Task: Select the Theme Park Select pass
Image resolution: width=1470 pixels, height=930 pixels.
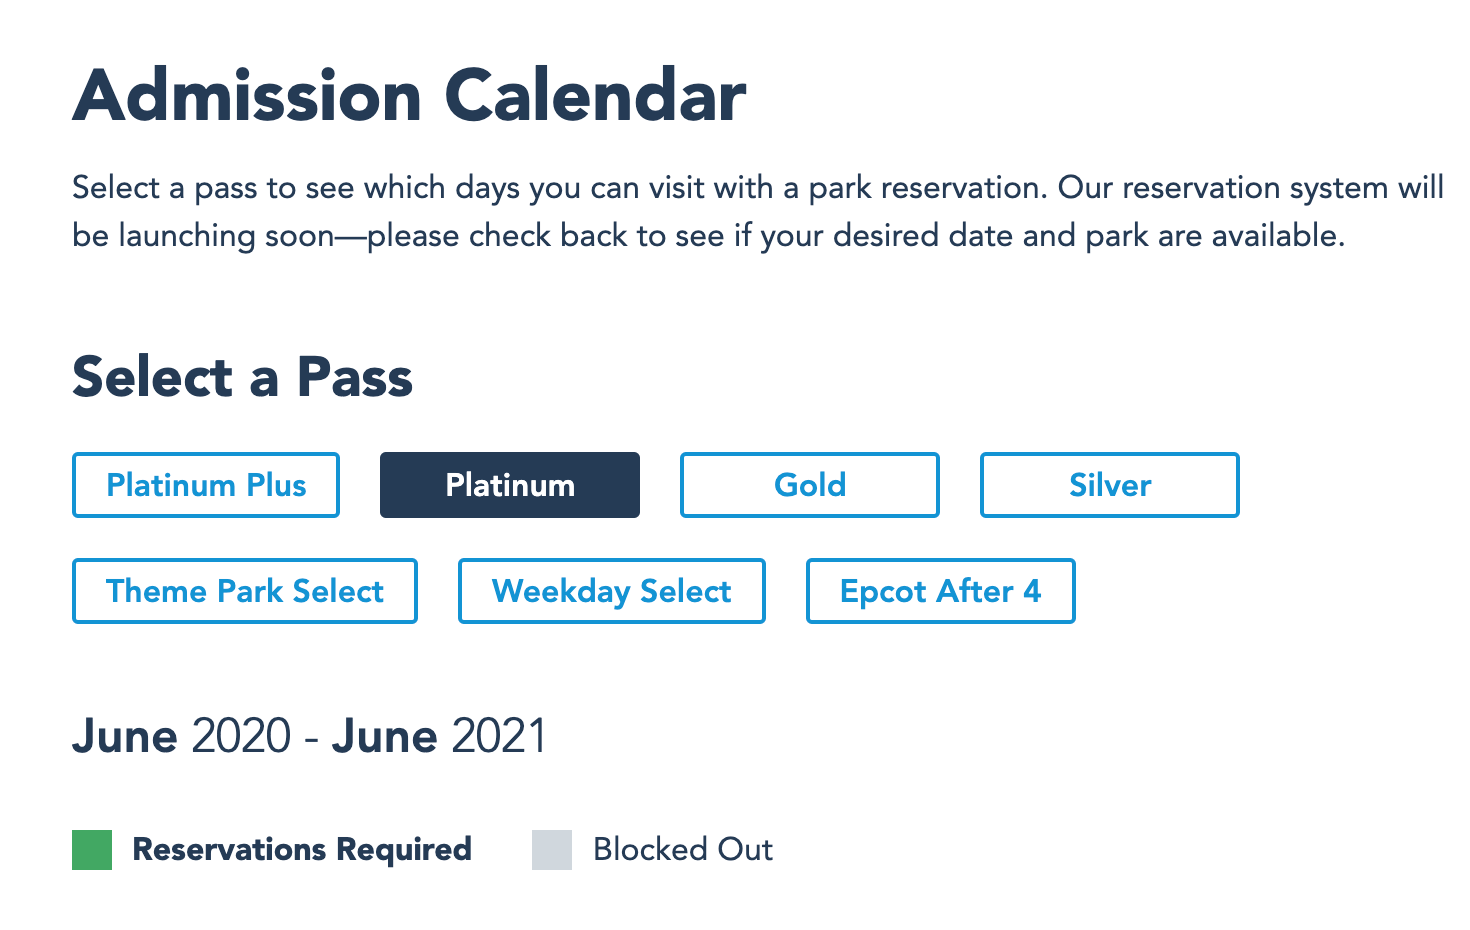Action: point(245,591)
